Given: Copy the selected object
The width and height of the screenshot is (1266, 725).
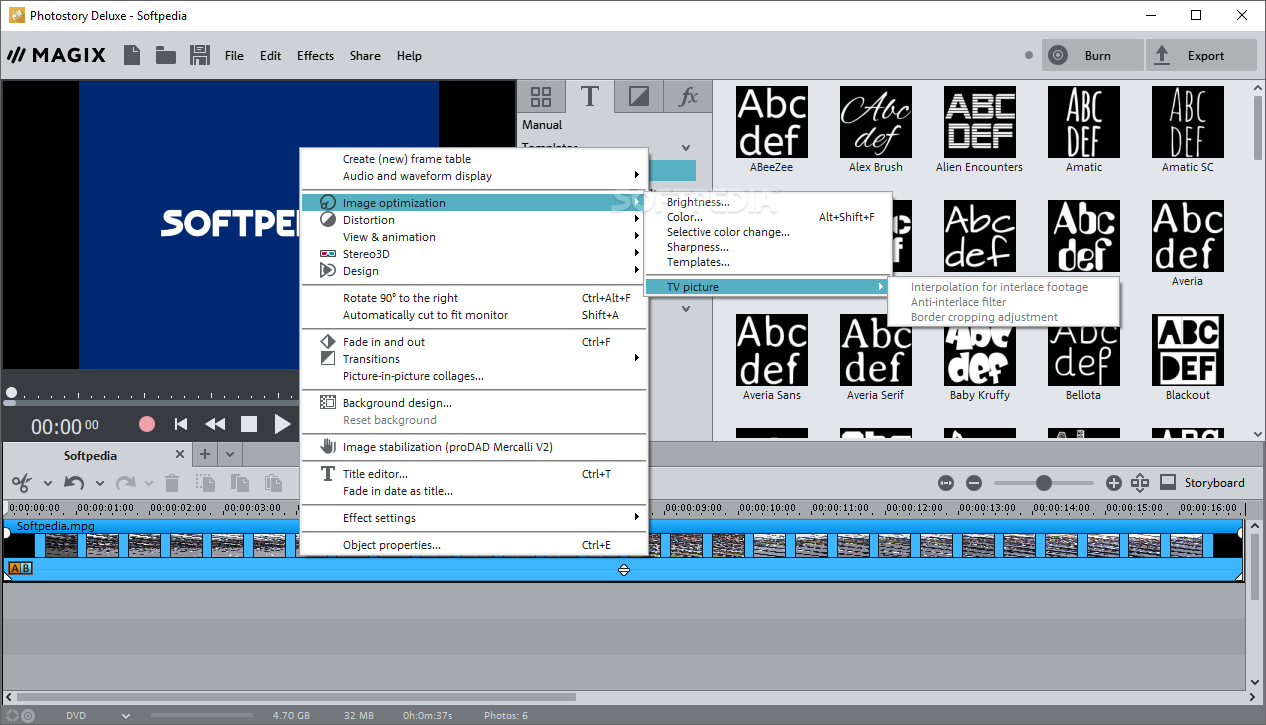Looking at the screenshot, I should (240, 483).
